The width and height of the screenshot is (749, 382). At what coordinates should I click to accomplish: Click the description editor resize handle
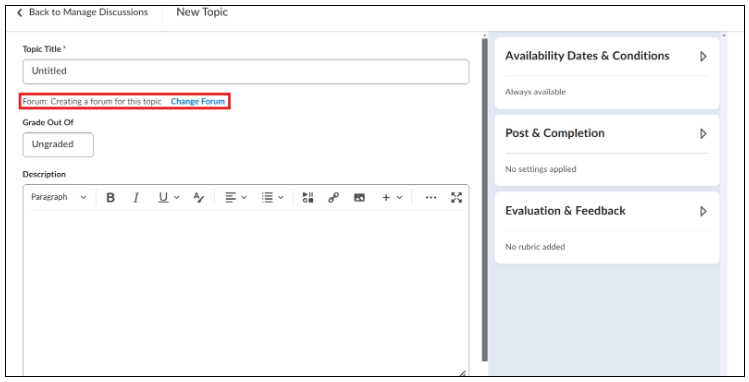pyautogui.click(x=462, y=373)
